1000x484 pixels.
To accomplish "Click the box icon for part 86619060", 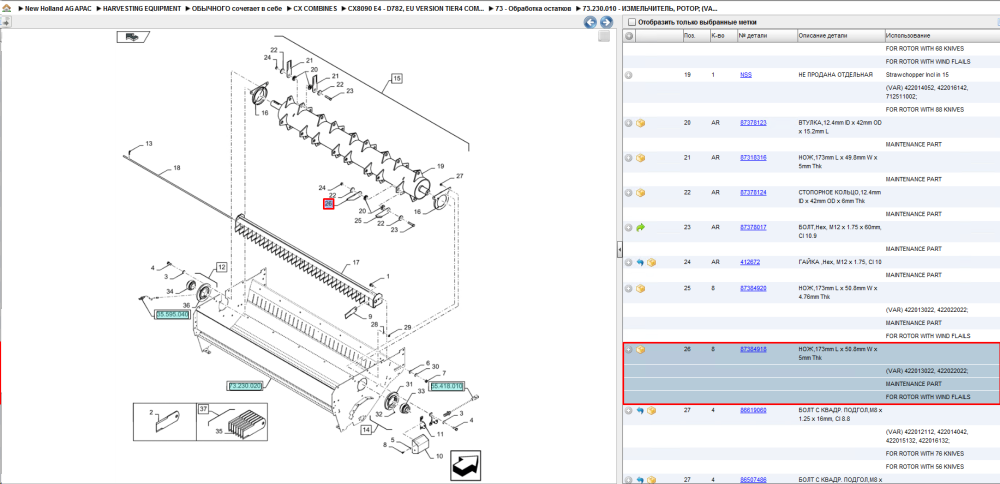I will point(651,410).
